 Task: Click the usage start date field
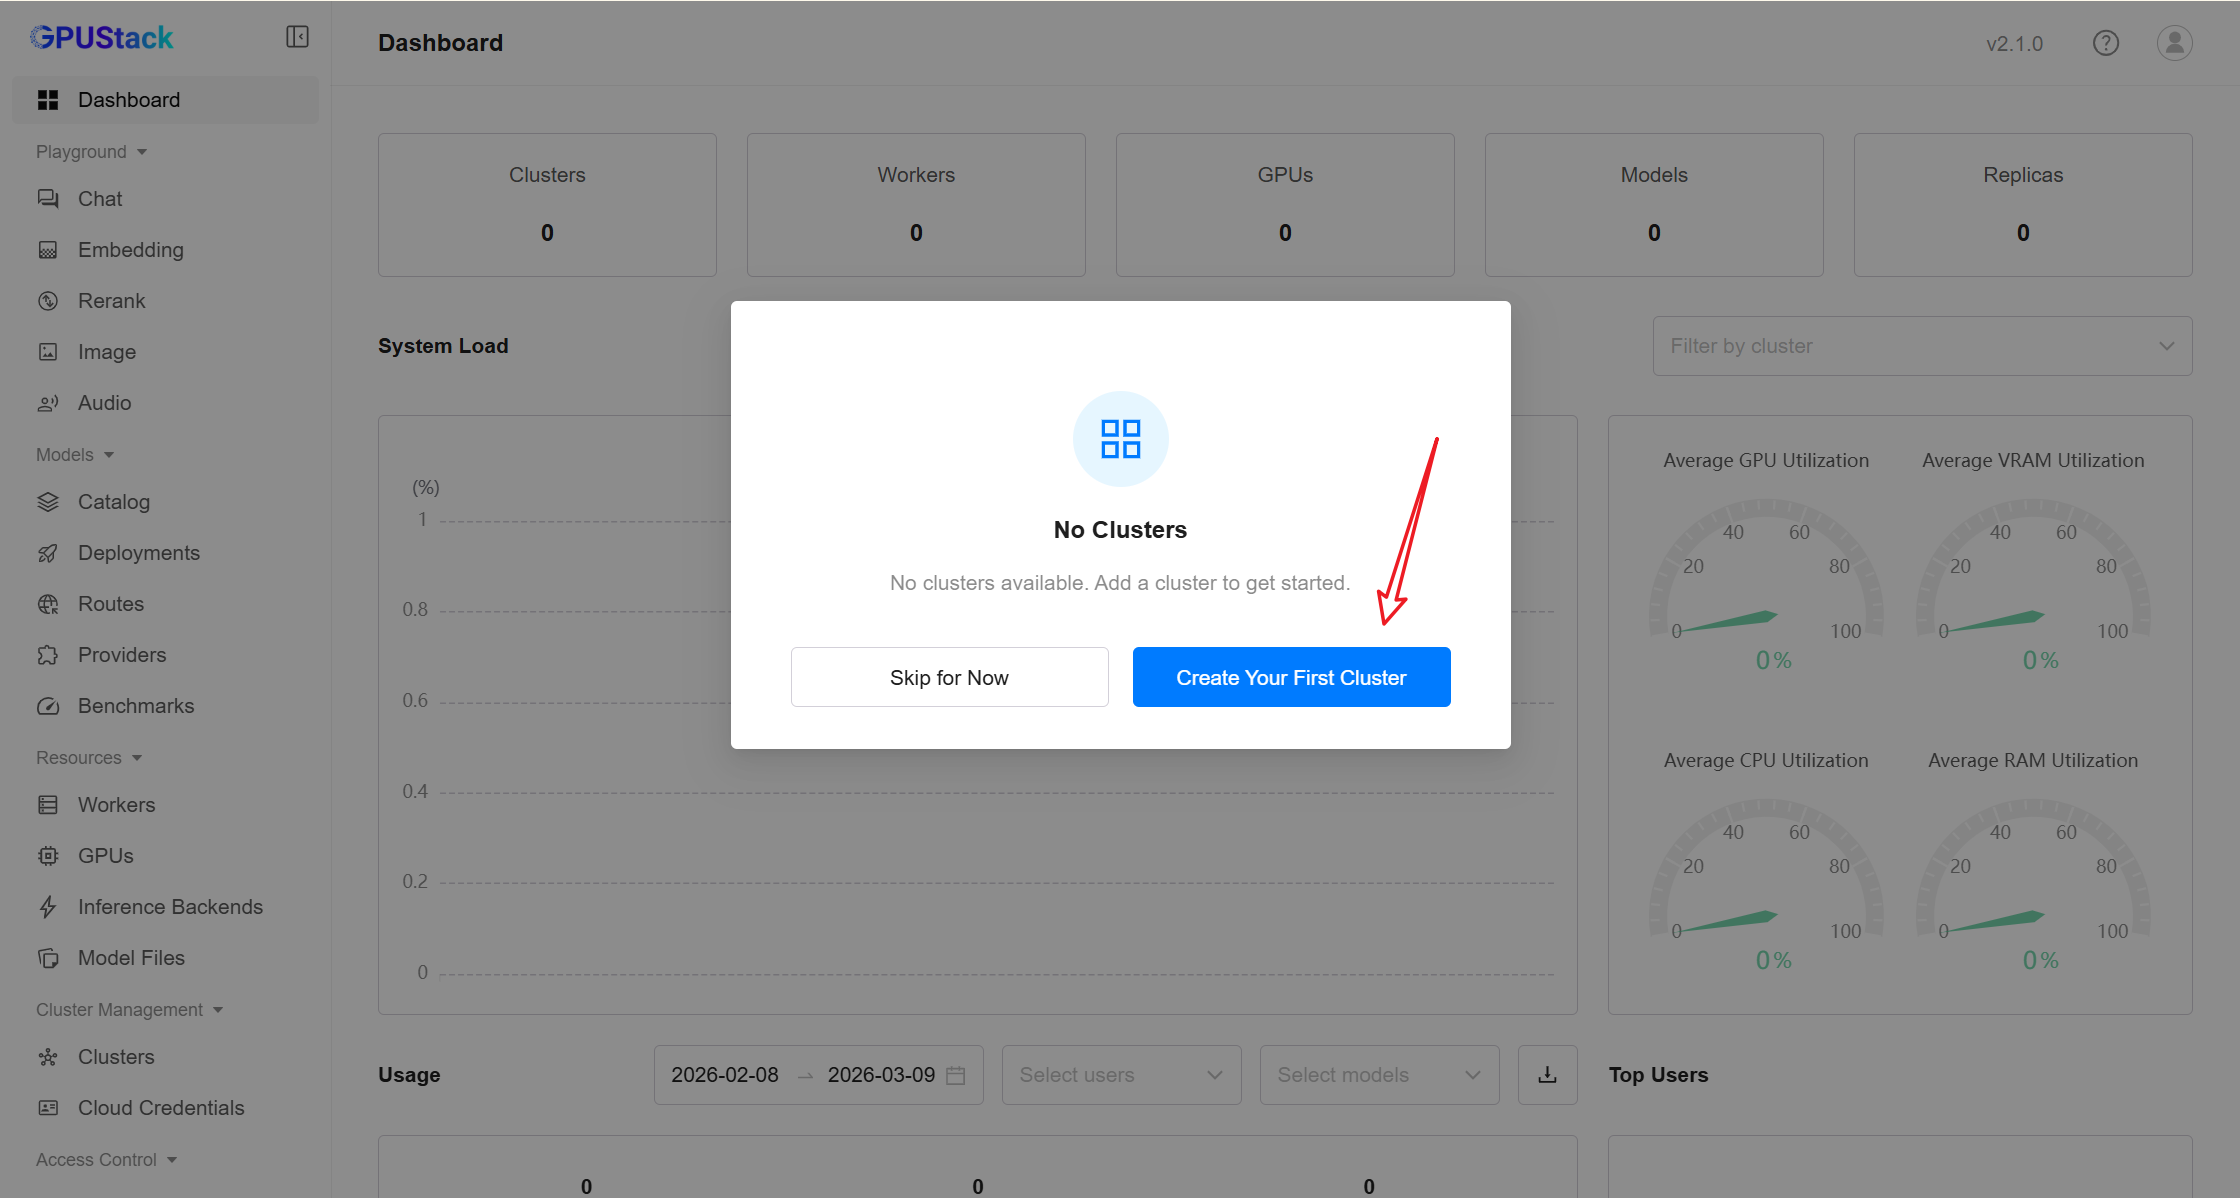click(x=725, y=1075)
